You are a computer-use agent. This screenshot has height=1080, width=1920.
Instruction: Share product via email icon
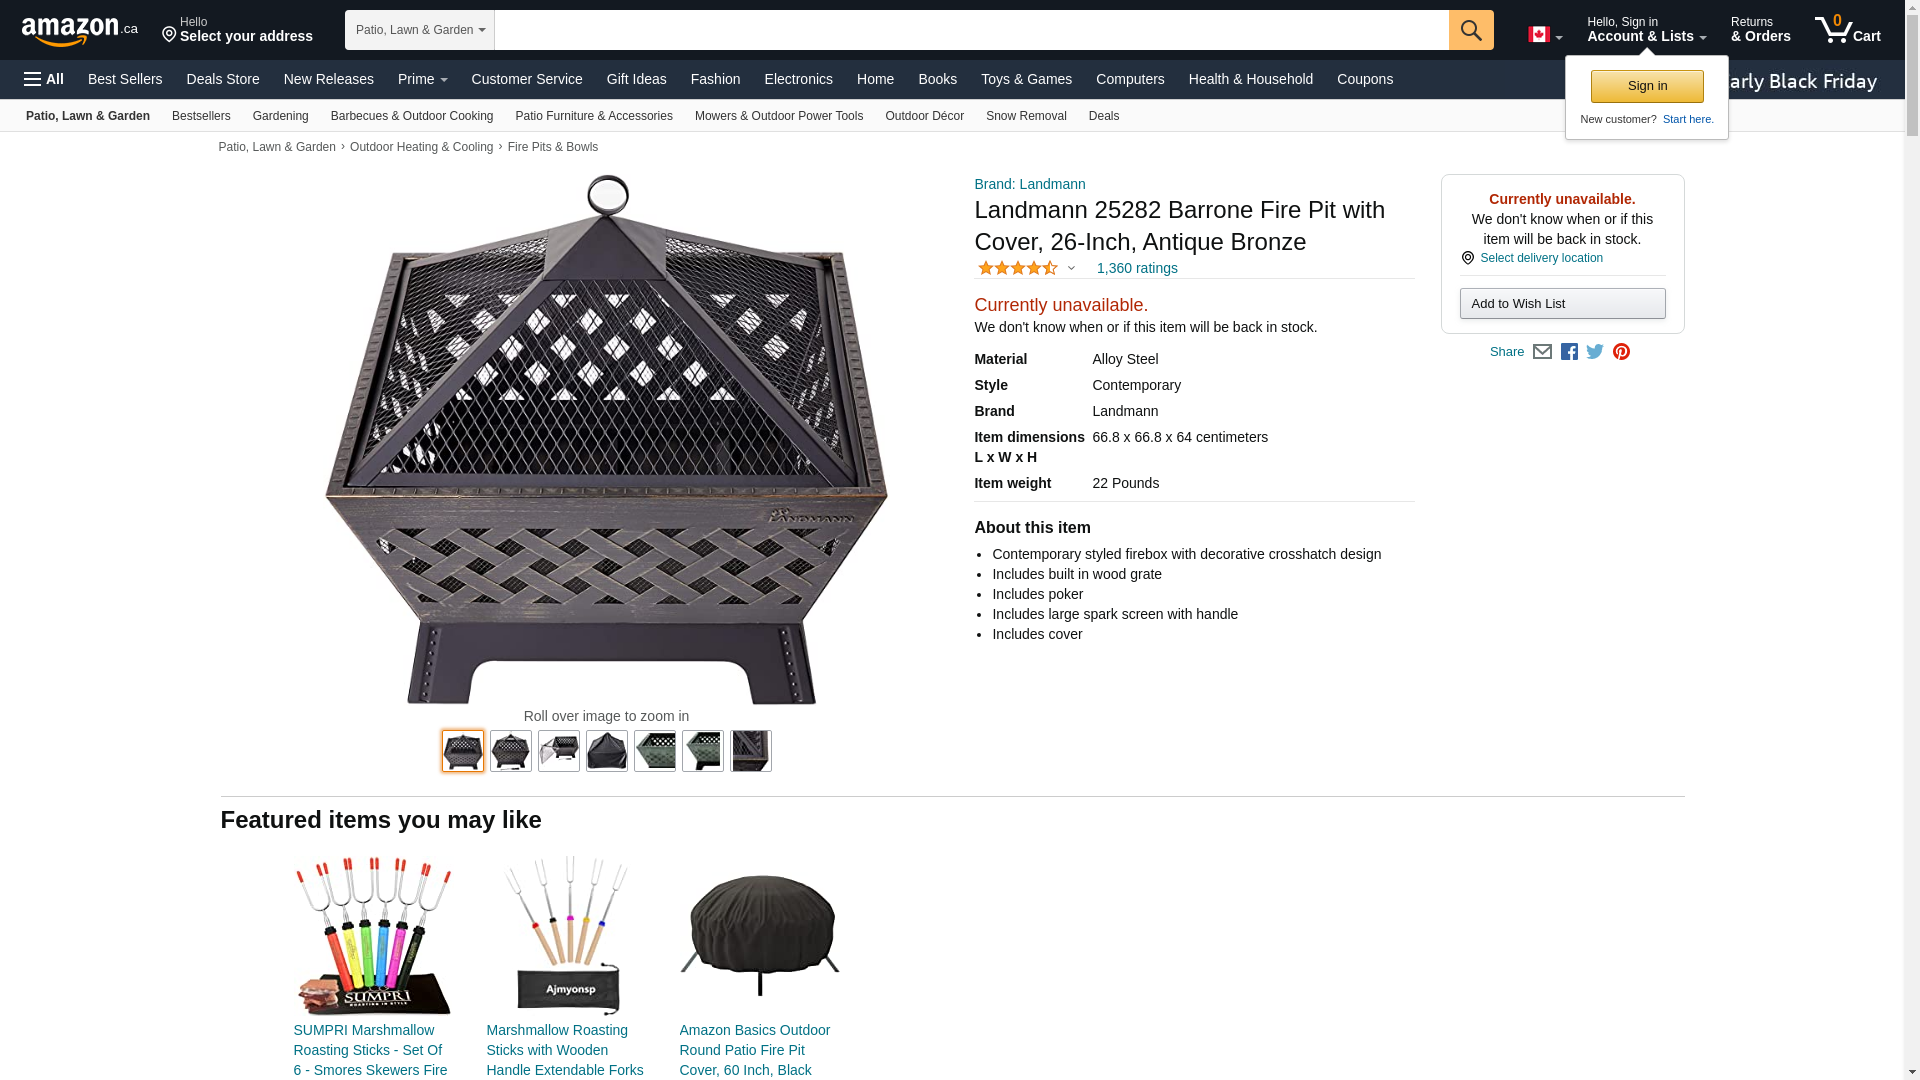[x=1542, y=352]
